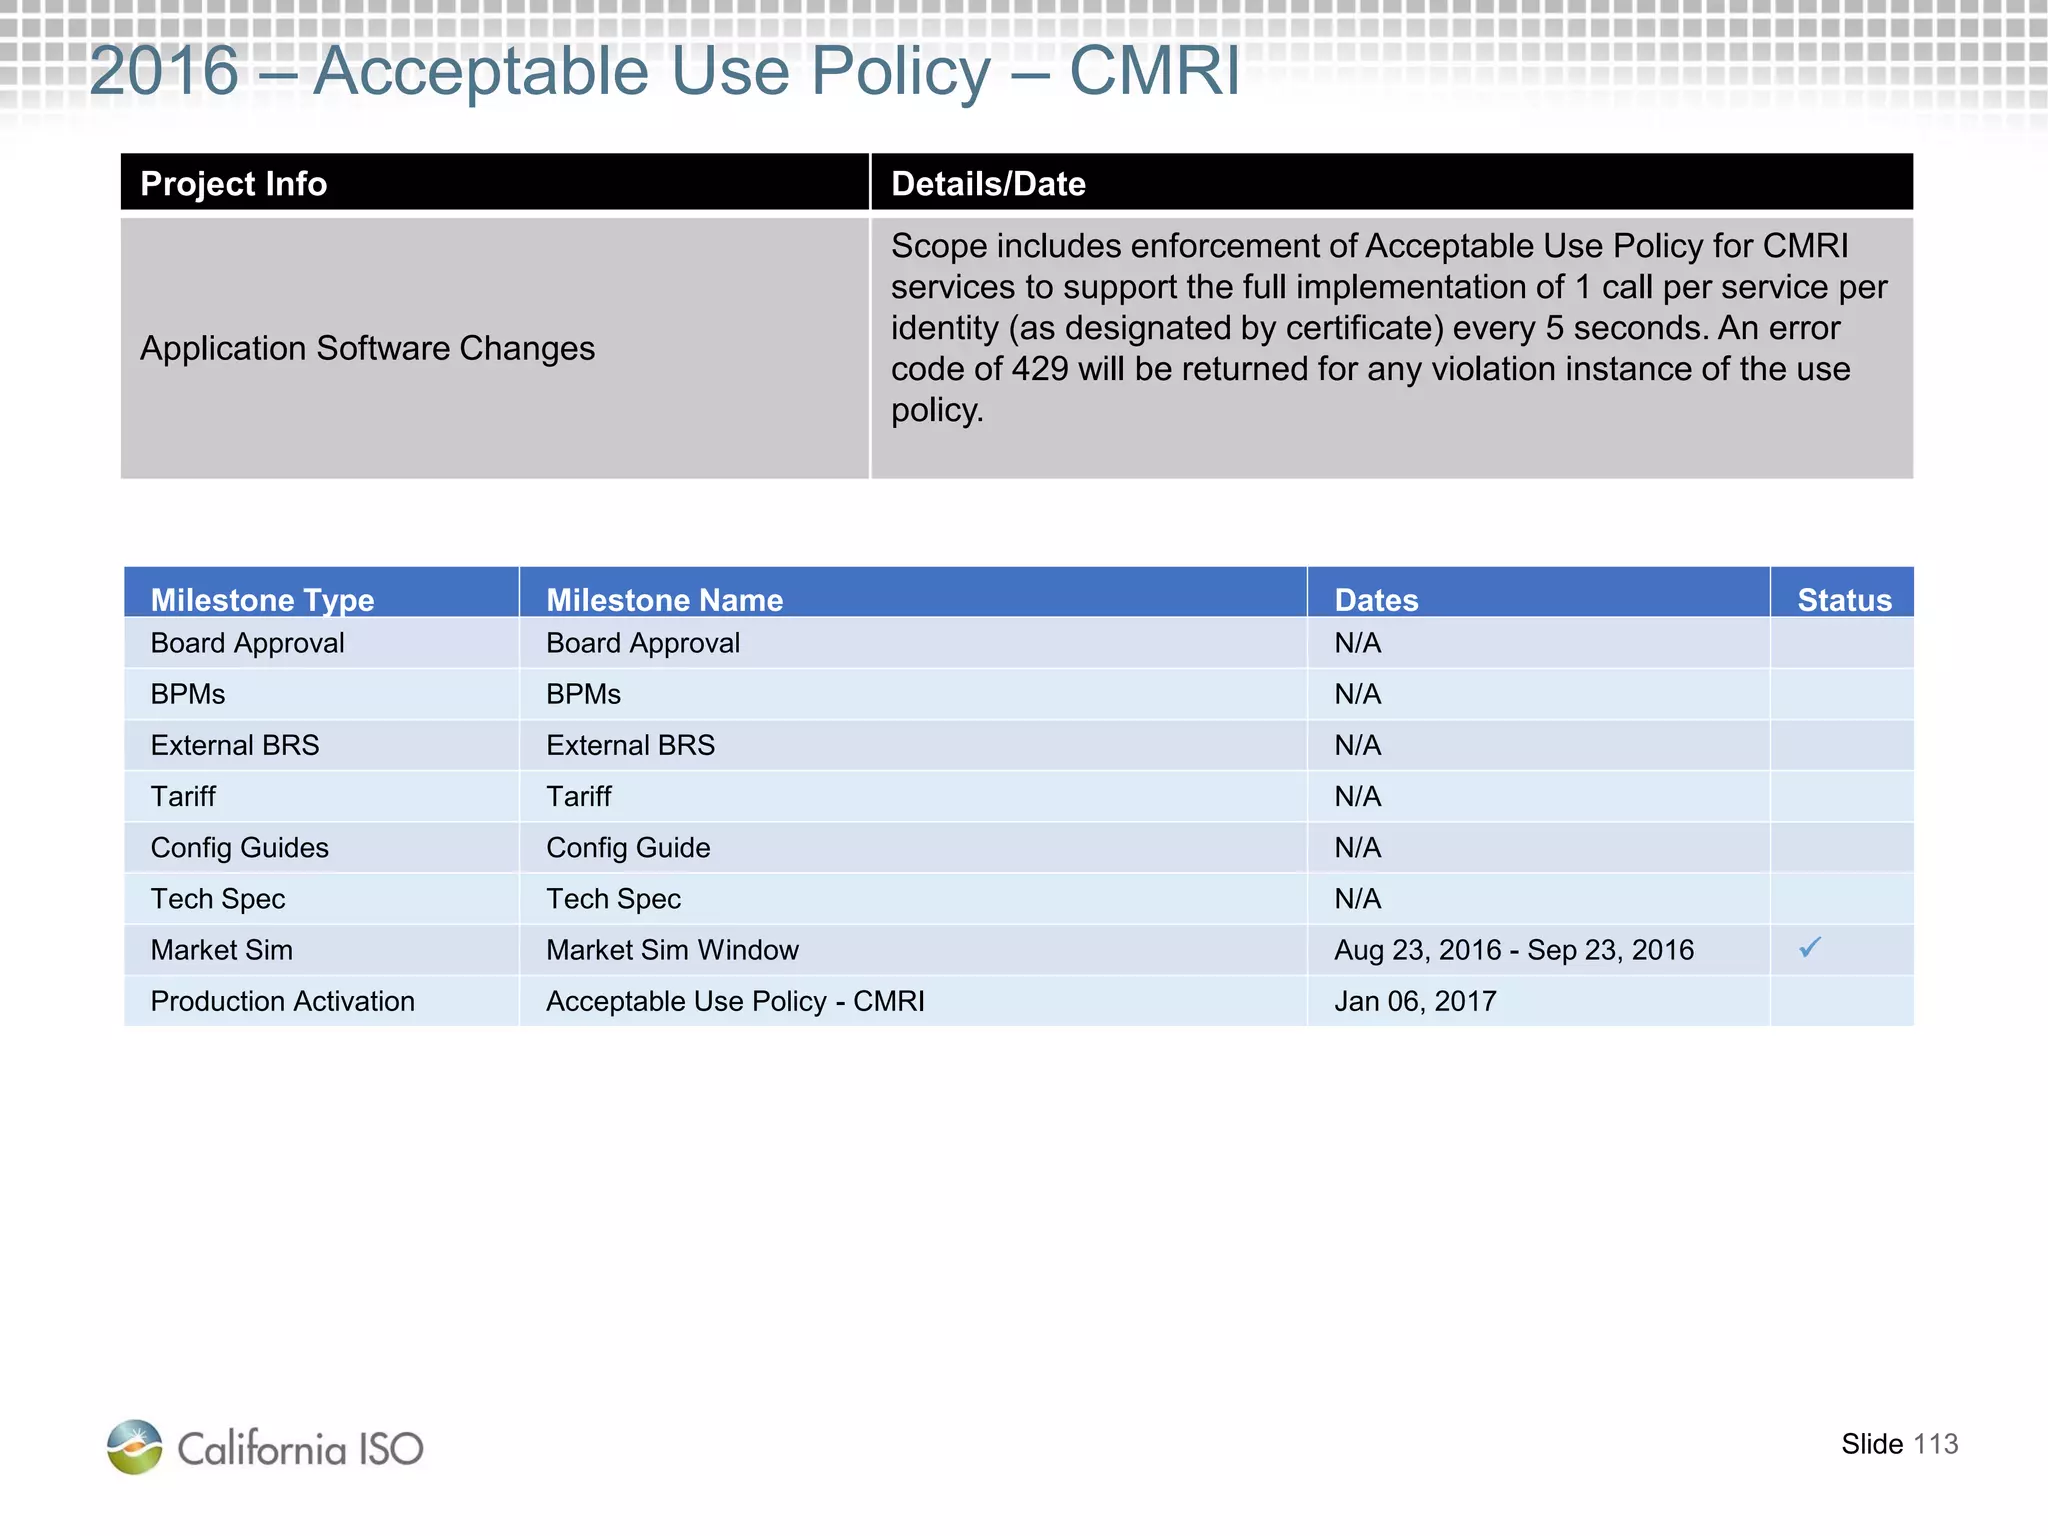
Task: Select 'BPMs' in Milestone Type column
Action: 188,694
